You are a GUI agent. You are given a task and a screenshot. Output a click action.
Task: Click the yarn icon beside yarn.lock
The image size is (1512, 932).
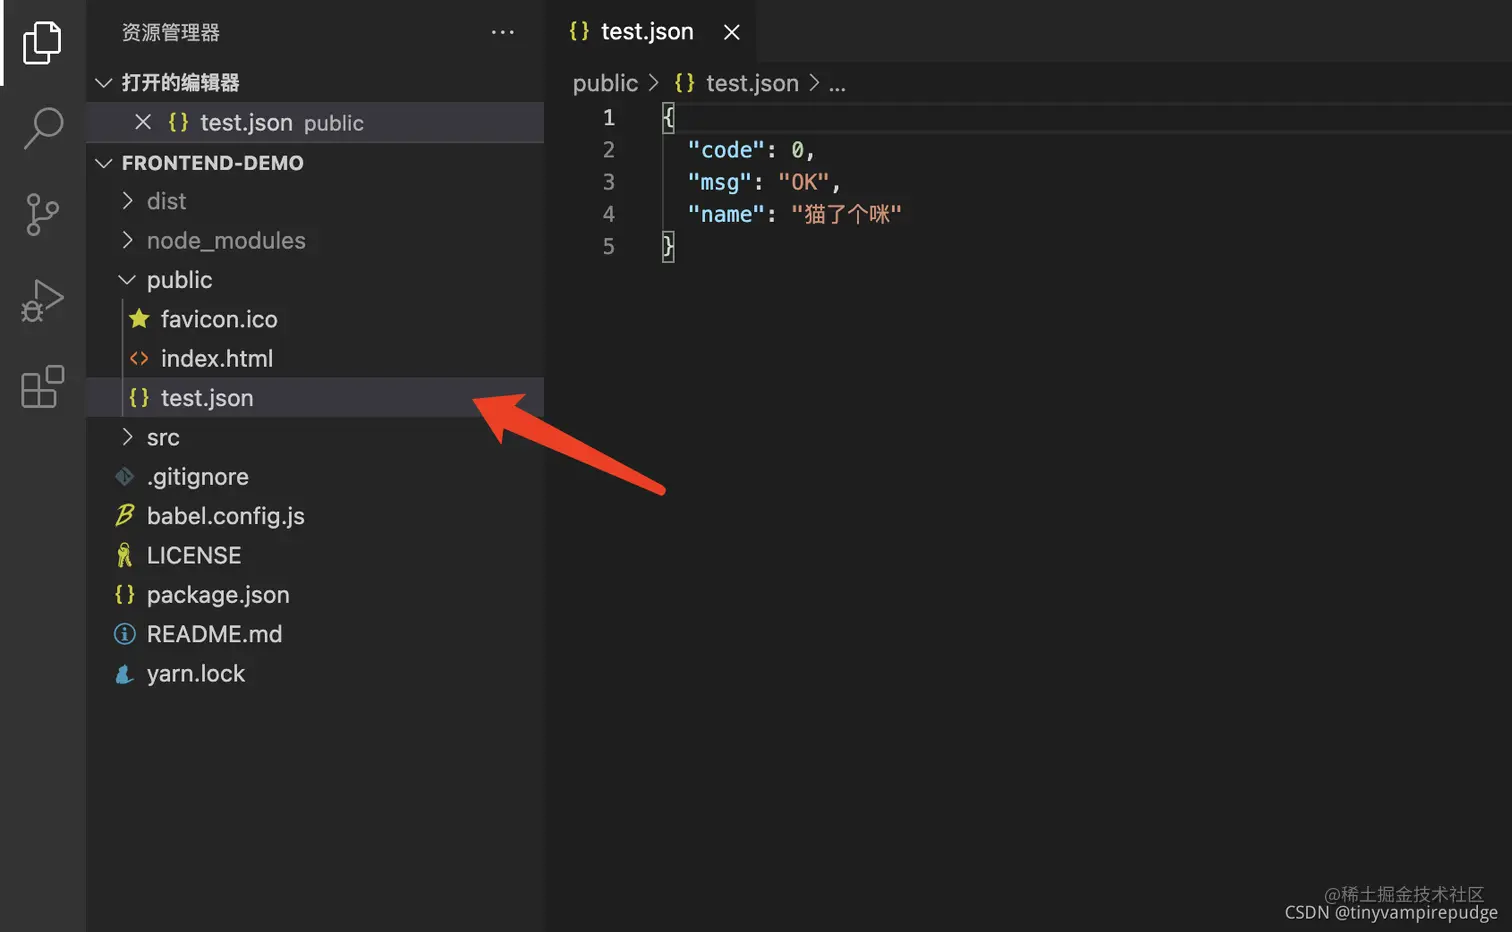pyautogui.click(x=125, y=673)
